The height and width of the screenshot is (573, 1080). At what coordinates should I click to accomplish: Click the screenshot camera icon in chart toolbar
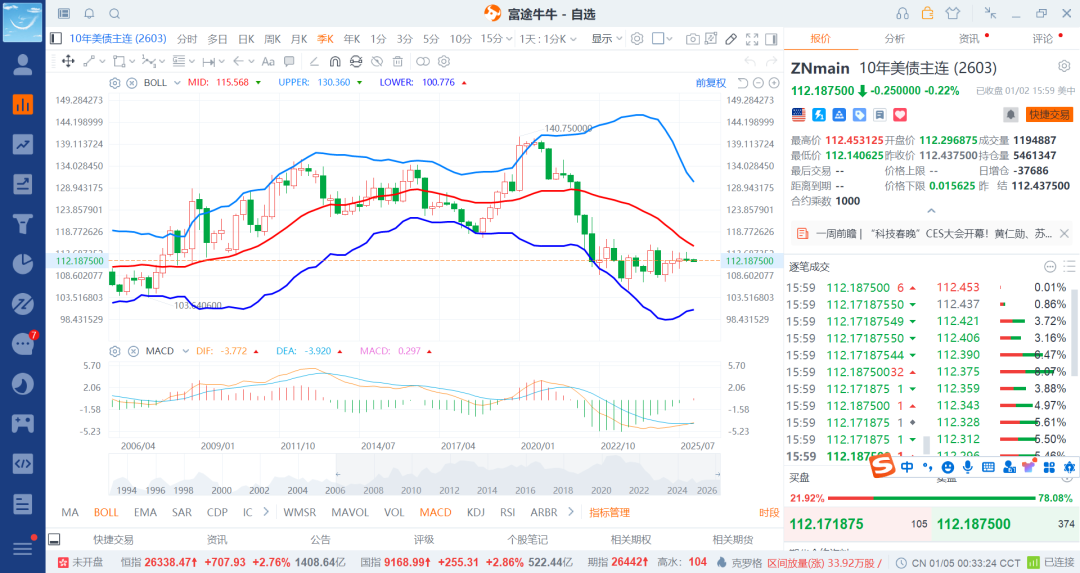coord(693,39)
